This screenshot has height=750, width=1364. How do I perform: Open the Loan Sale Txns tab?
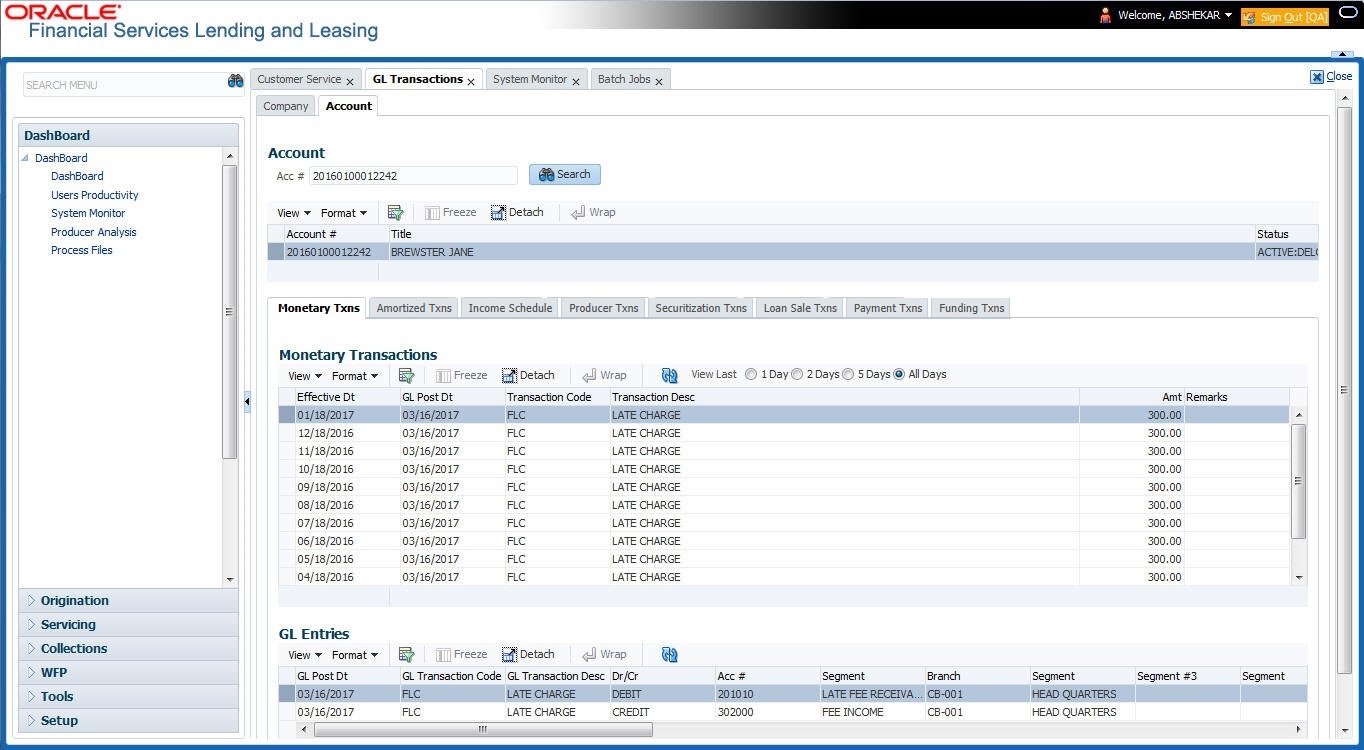[800, 308]
